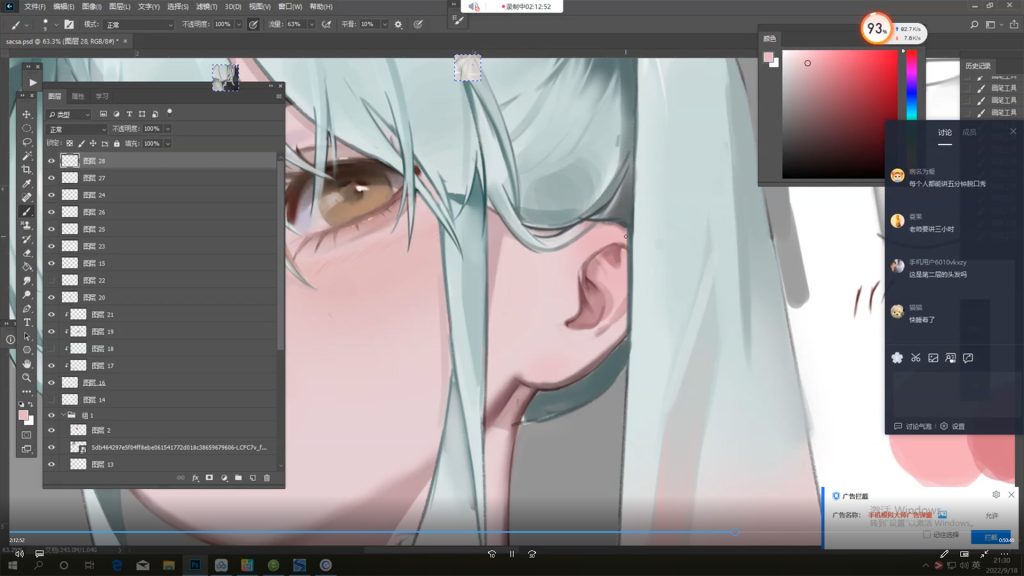
Task: Switch to the 成员 tab in chat
Action: 968,132
